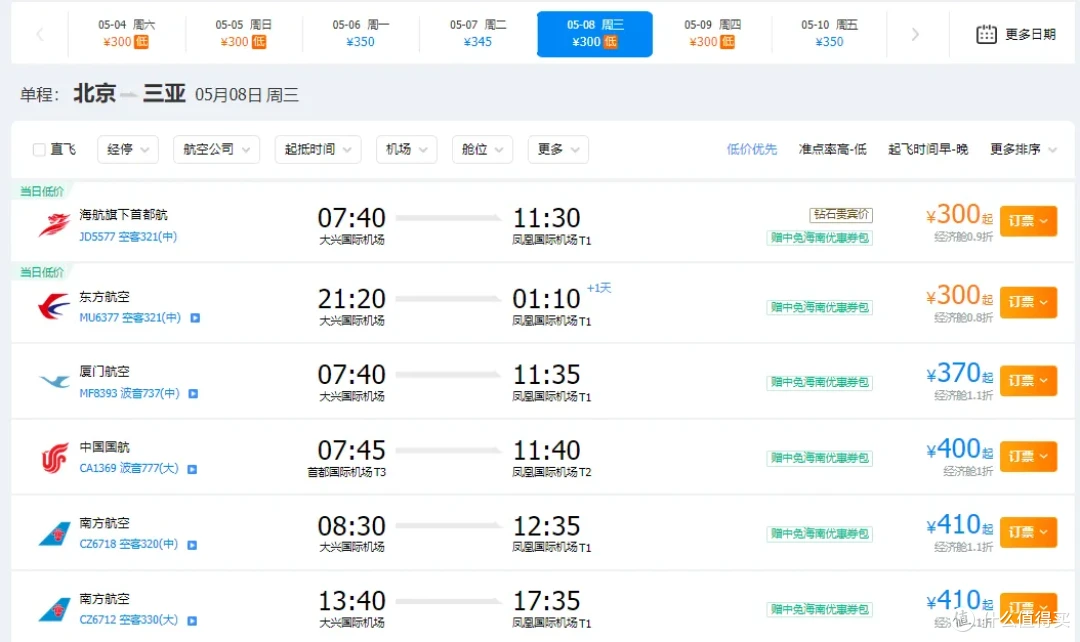The image size is (1080, 642).
Task: Select the 05-06 周一 date tab
Action: point(361,34)
